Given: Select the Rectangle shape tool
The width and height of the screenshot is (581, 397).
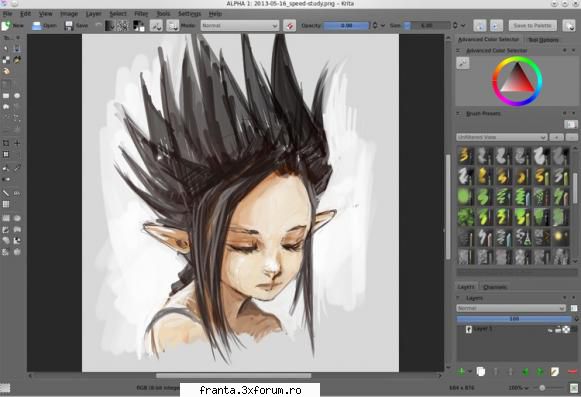Looking at the screenshot, I should 6,96.
